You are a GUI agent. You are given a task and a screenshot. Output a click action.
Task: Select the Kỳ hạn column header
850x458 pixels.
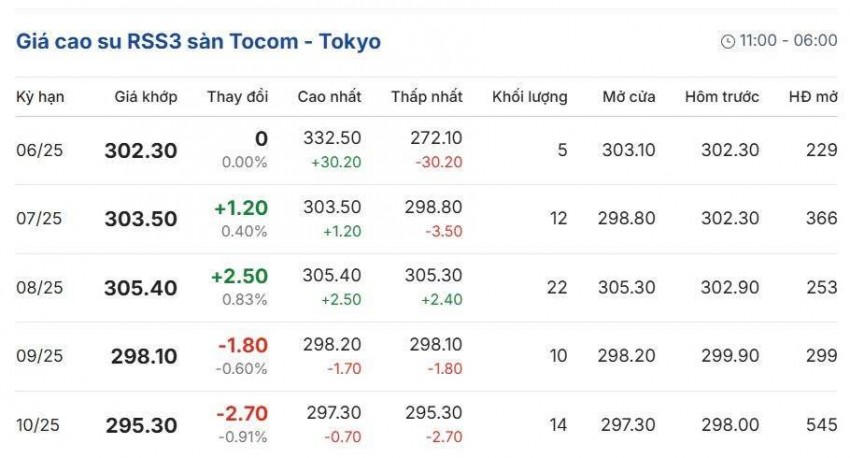(40, 97)
